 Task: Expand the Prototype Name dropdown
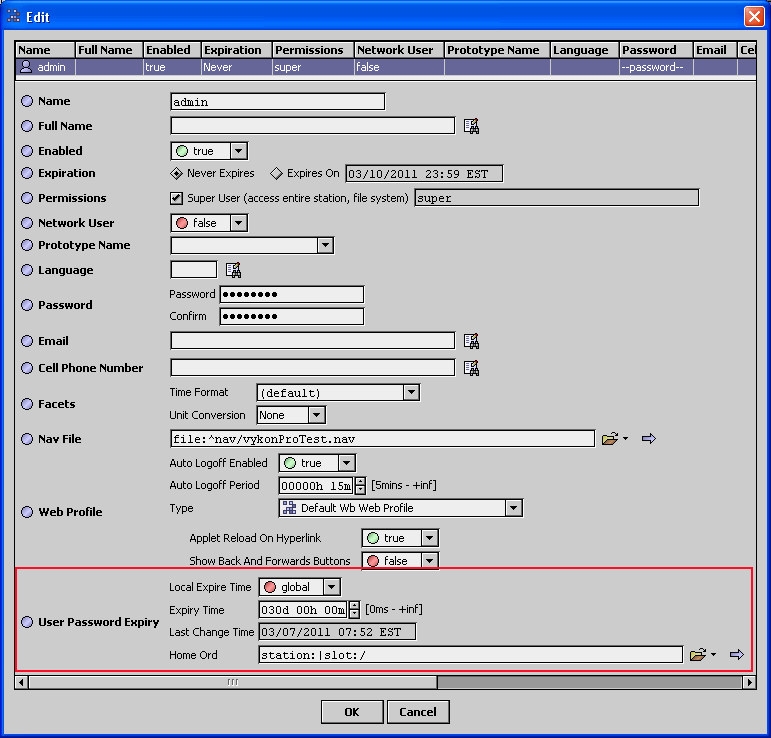coord(324,245)
